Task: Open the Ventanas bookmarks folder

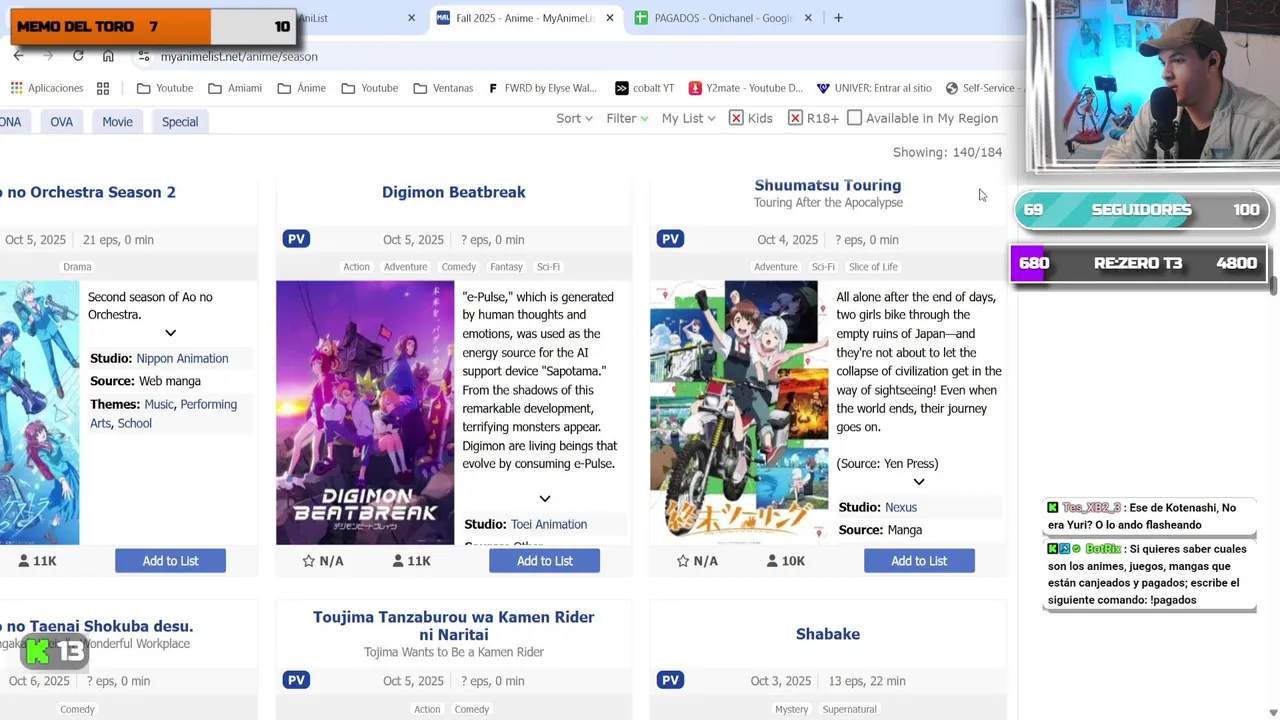Action: pos(443,88)
